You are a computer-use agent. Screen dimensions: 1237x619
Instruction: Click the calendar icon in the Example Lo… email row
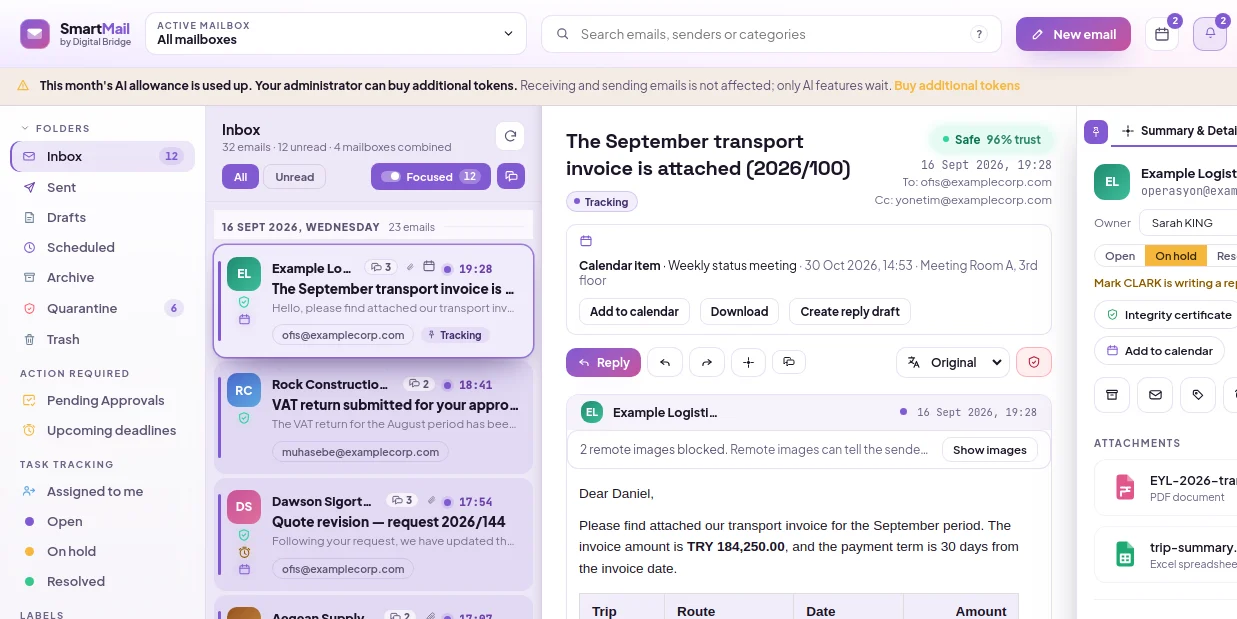point(429,267)
